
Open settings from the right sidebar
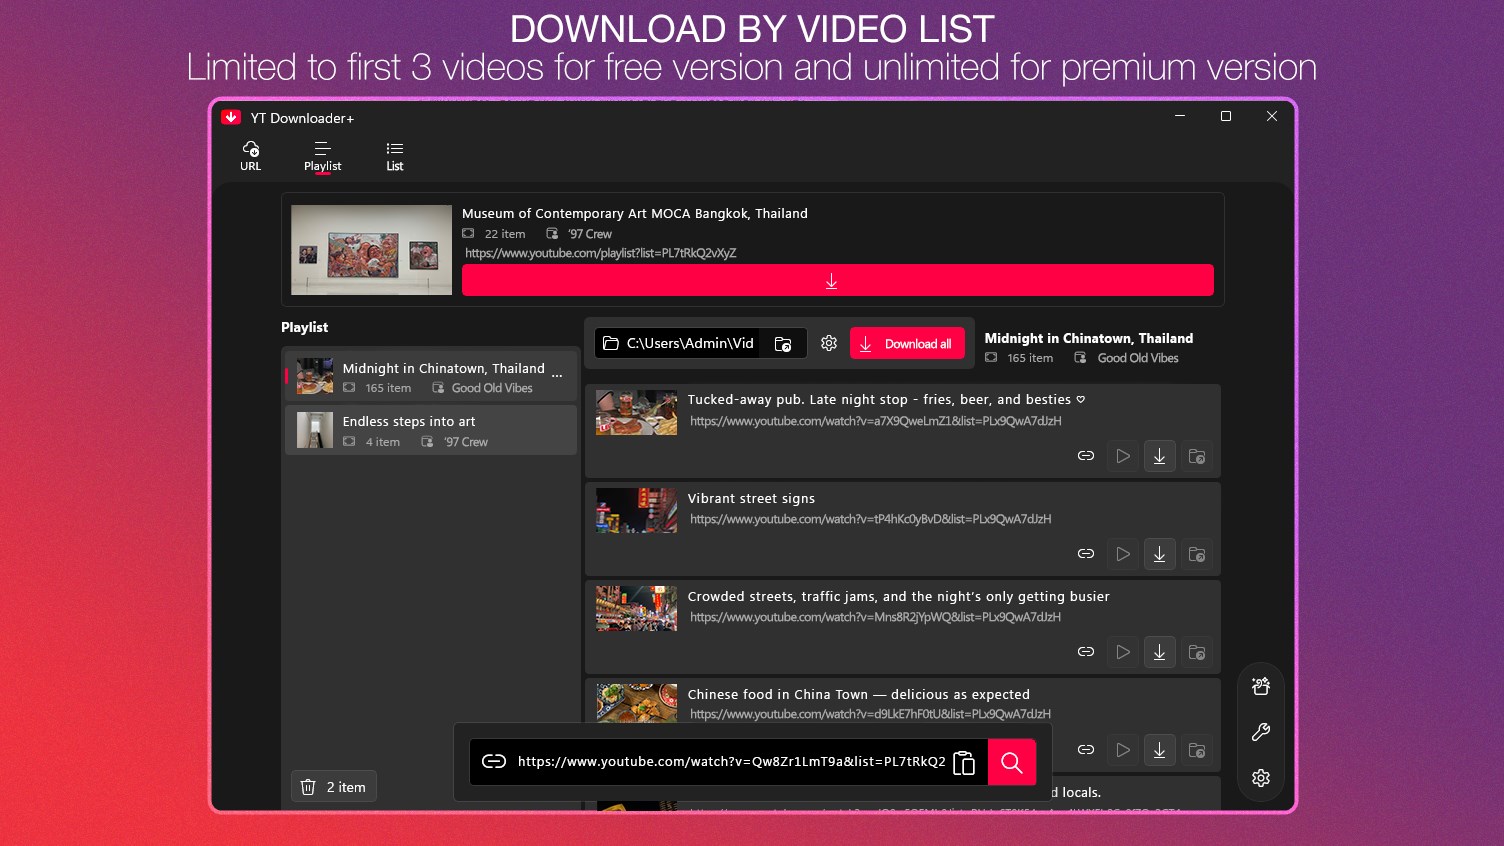tap(1260, 777)
